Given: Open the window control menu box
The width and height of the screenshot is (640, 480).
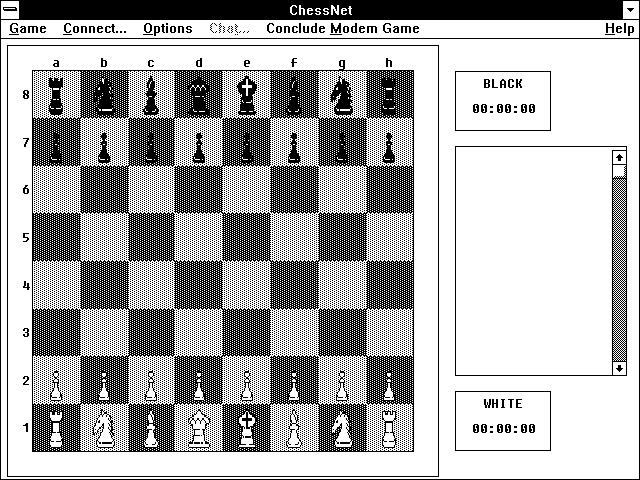Looking at the screenshot, I should [10, 9].
